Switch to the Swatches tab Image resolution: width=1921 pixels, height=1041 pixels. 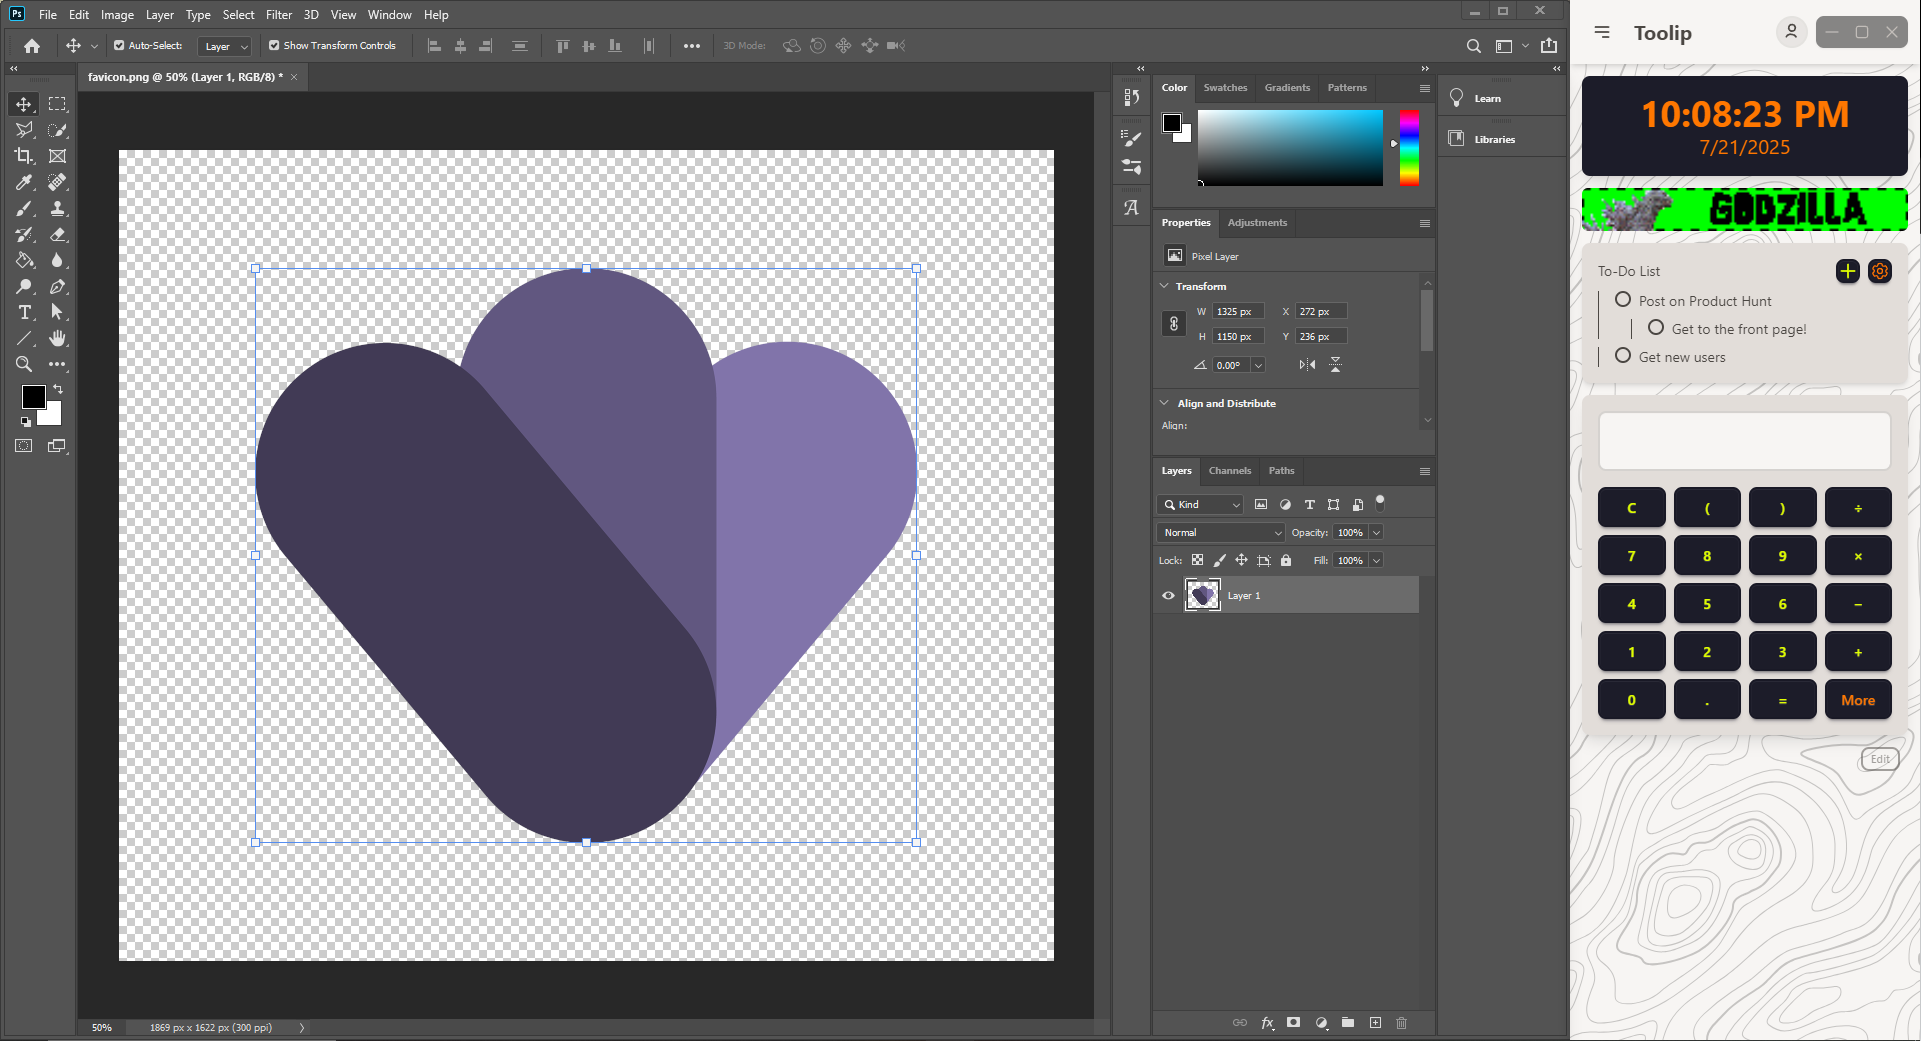pos(1225,88)
